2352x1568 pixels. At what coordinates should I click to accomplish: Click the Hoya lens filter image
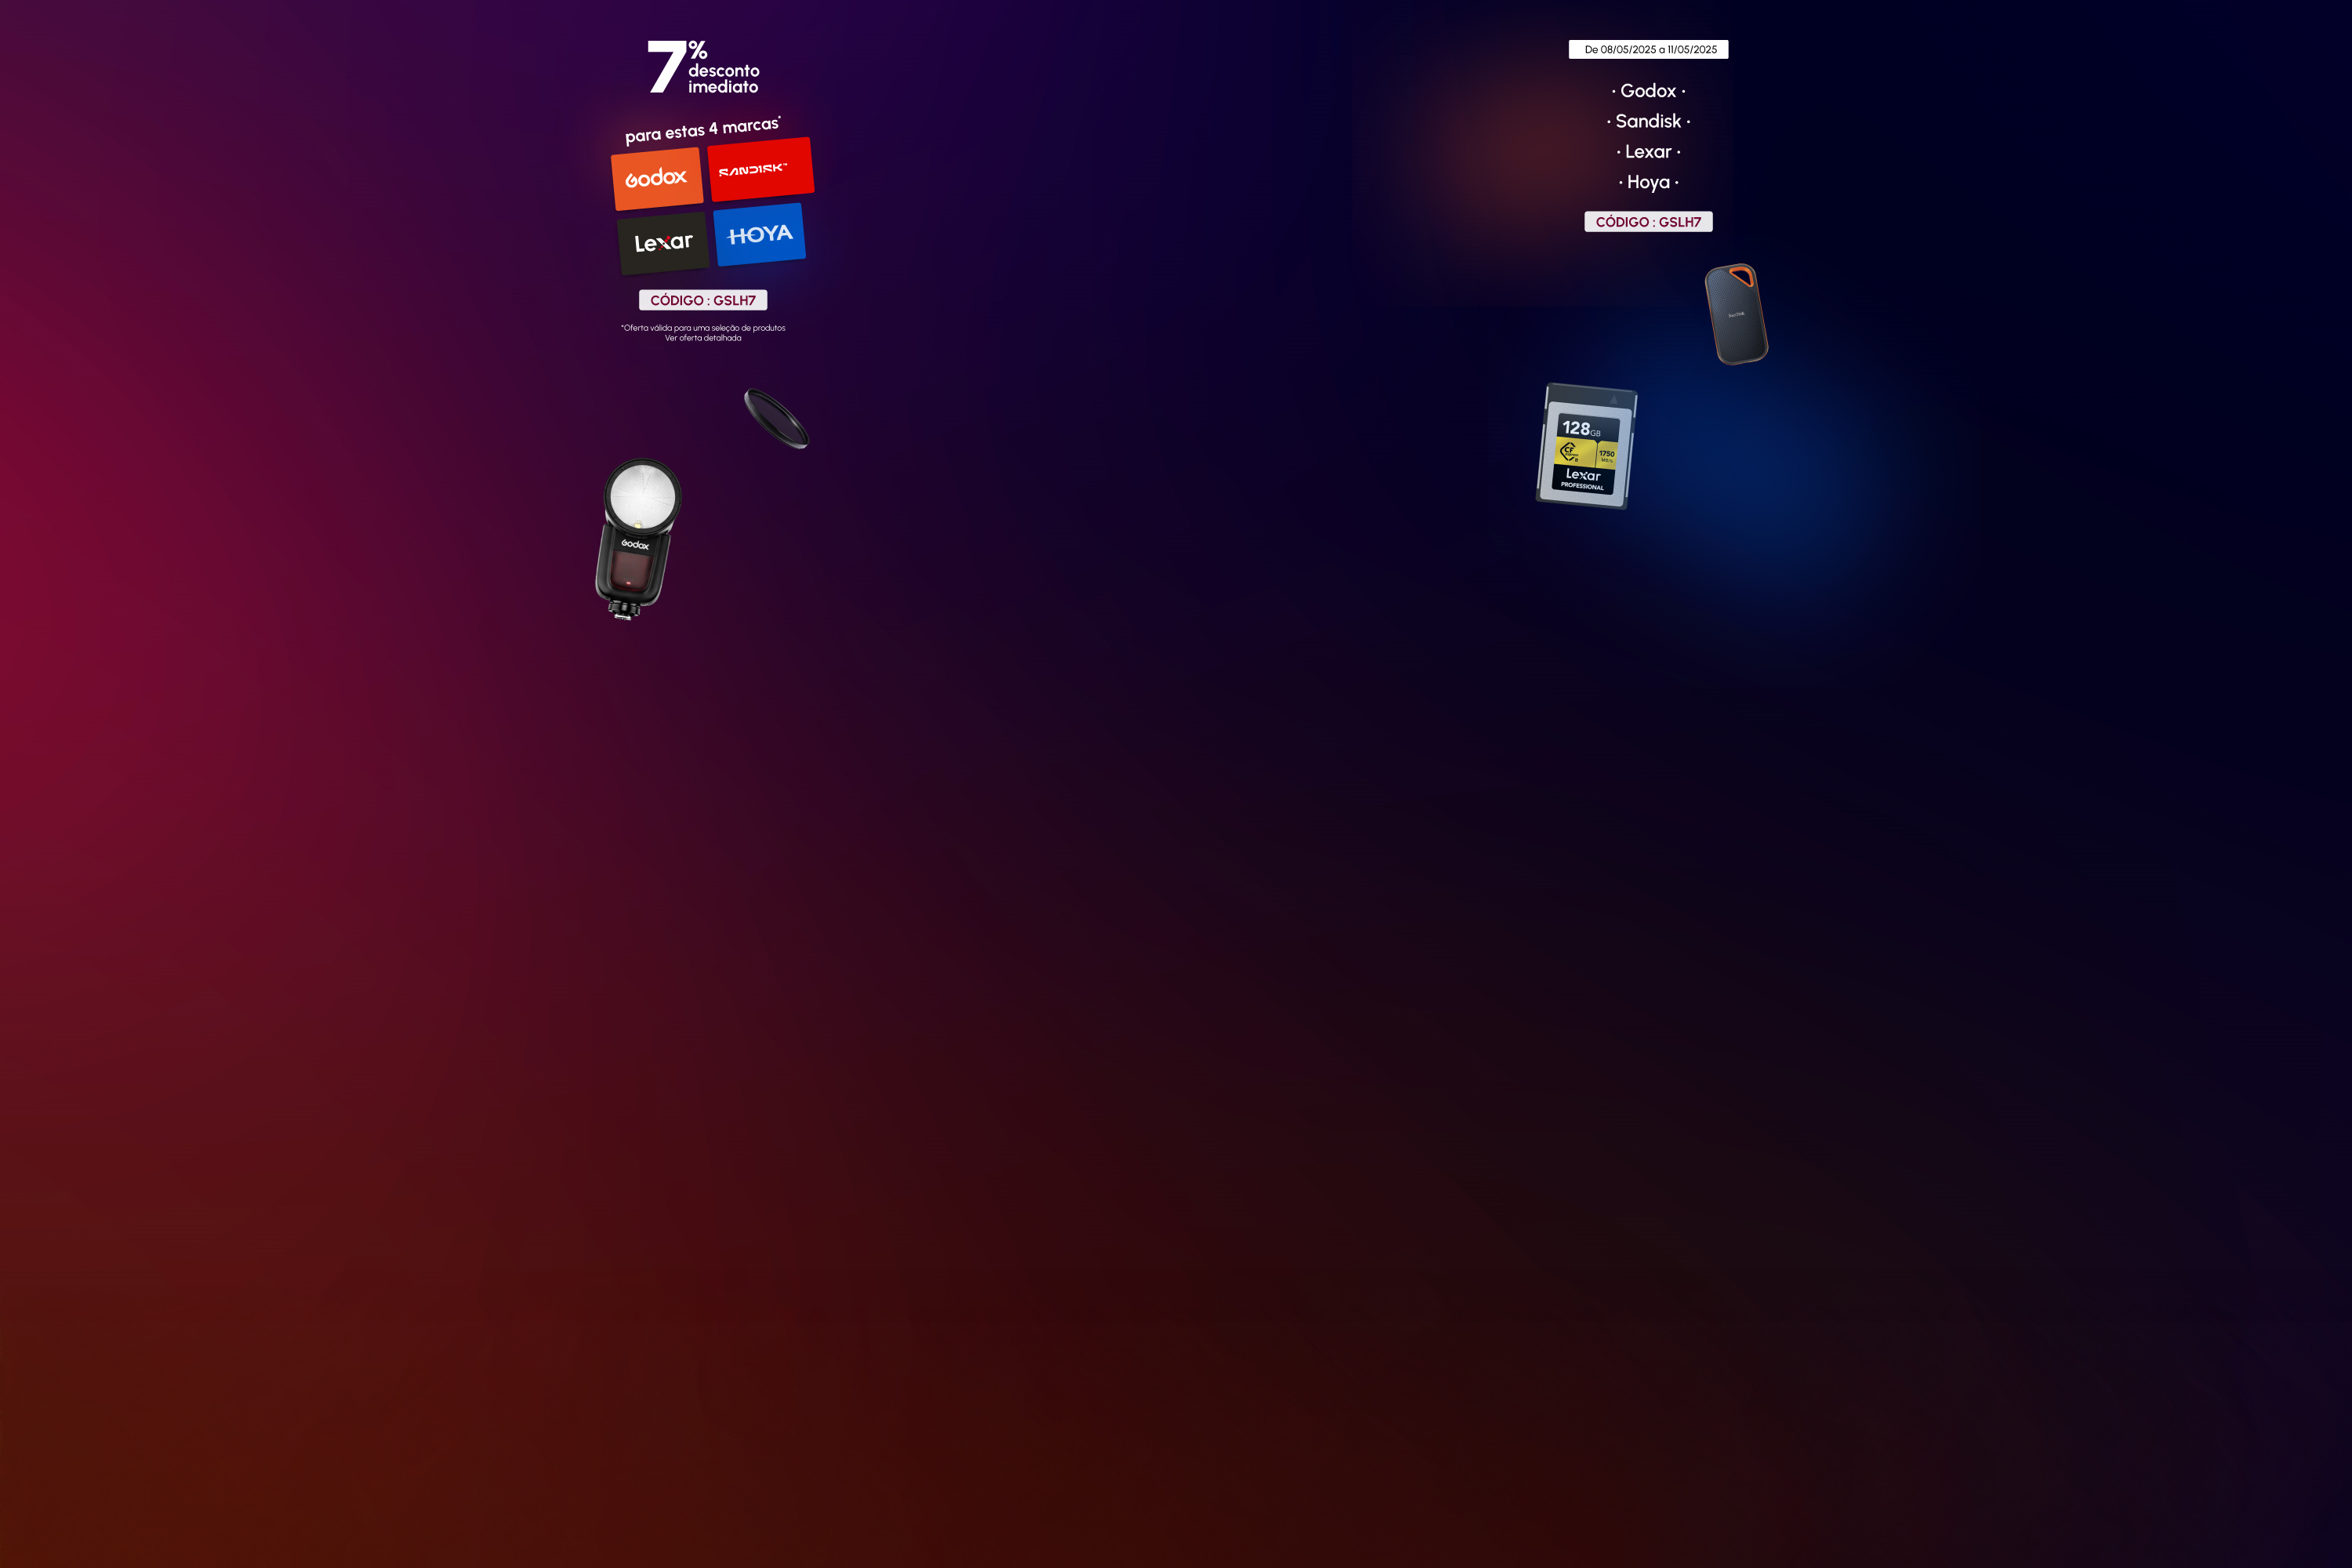776,419
